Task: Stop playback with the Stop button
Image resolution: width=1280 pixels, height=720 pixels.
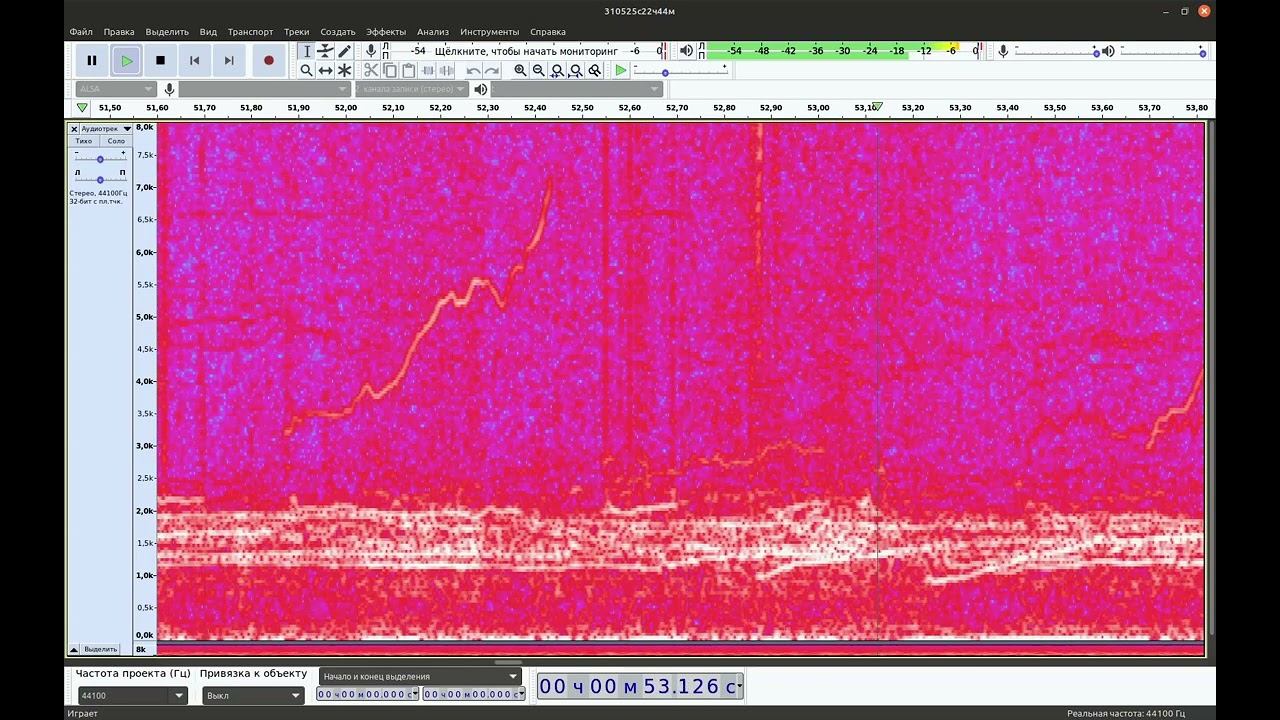Action: (x=160, y=61)
